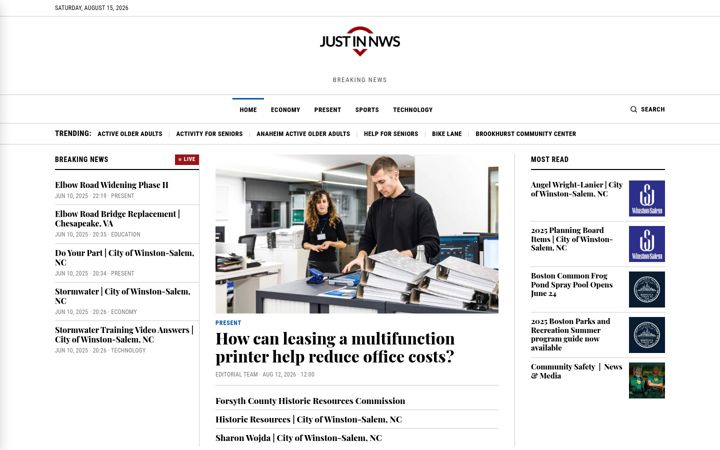This screenshot has height=450, width=720.
Task: Click the Just In NWS logo
Action: pos(360,41)
